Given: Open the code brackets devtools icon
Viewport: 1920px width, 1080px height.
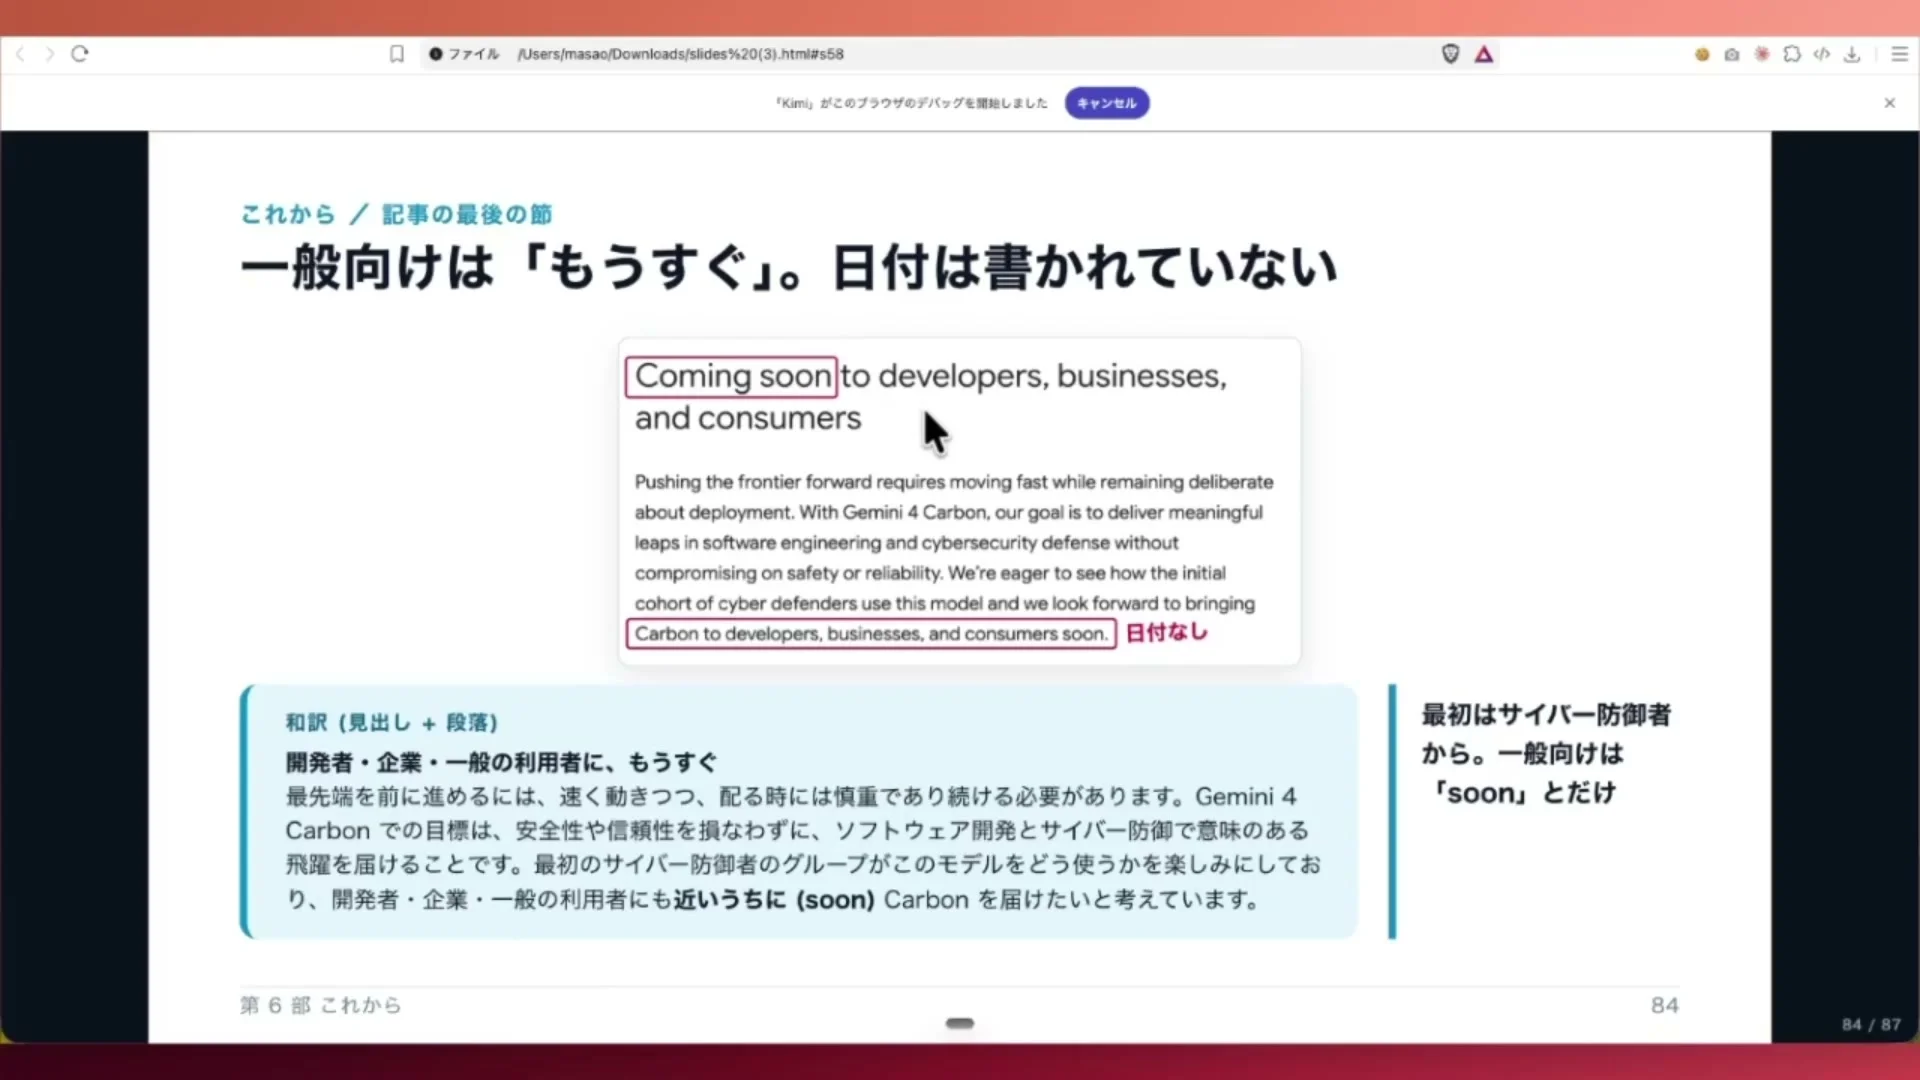Looking at the screenshot, I should 1822,54.
